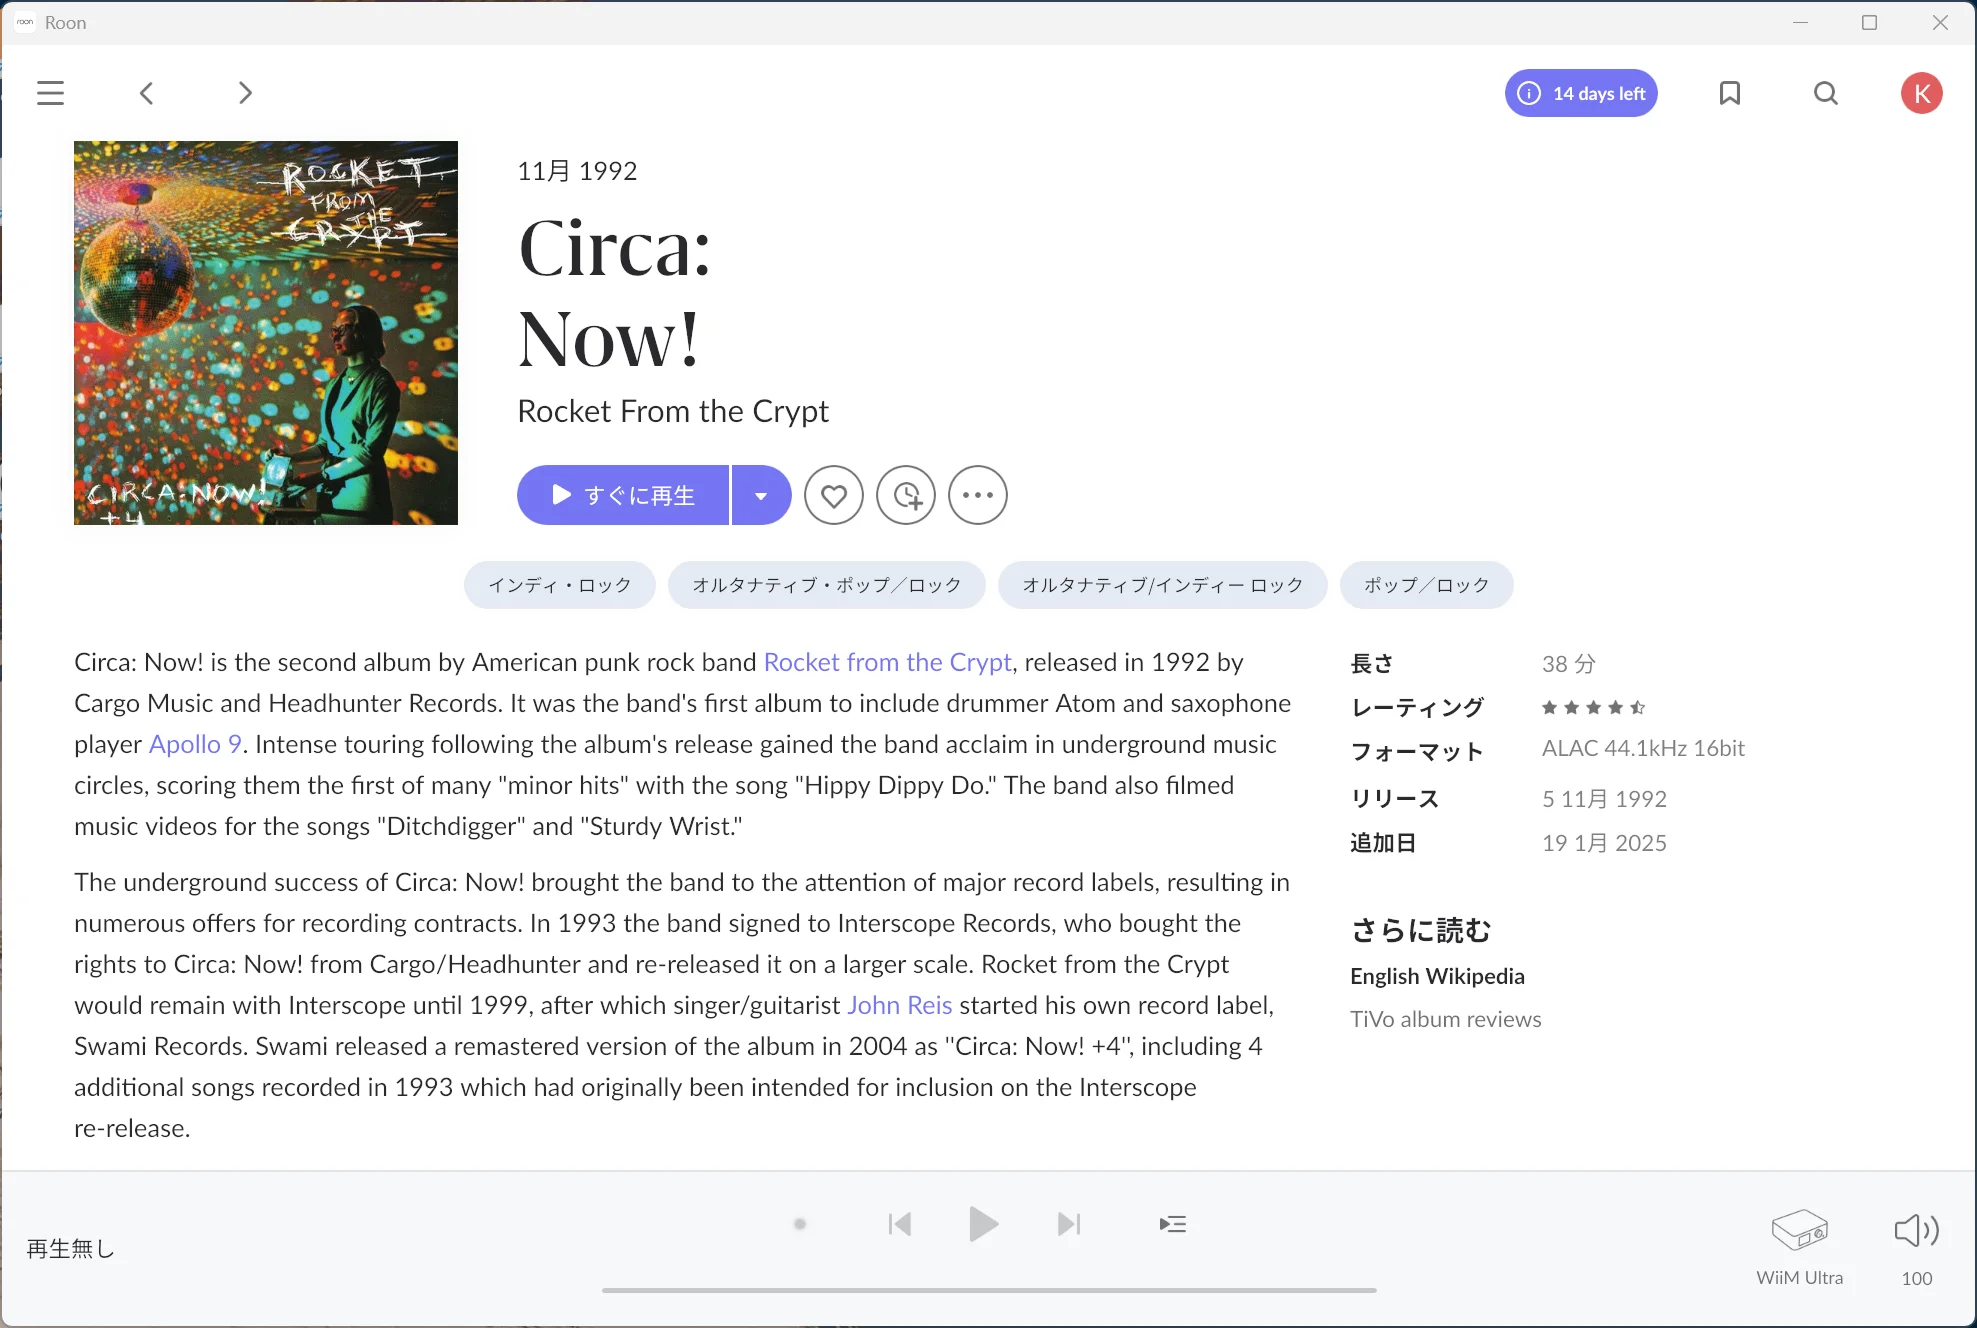
Task: Click the add to library icon
Action: click(906, 495)
